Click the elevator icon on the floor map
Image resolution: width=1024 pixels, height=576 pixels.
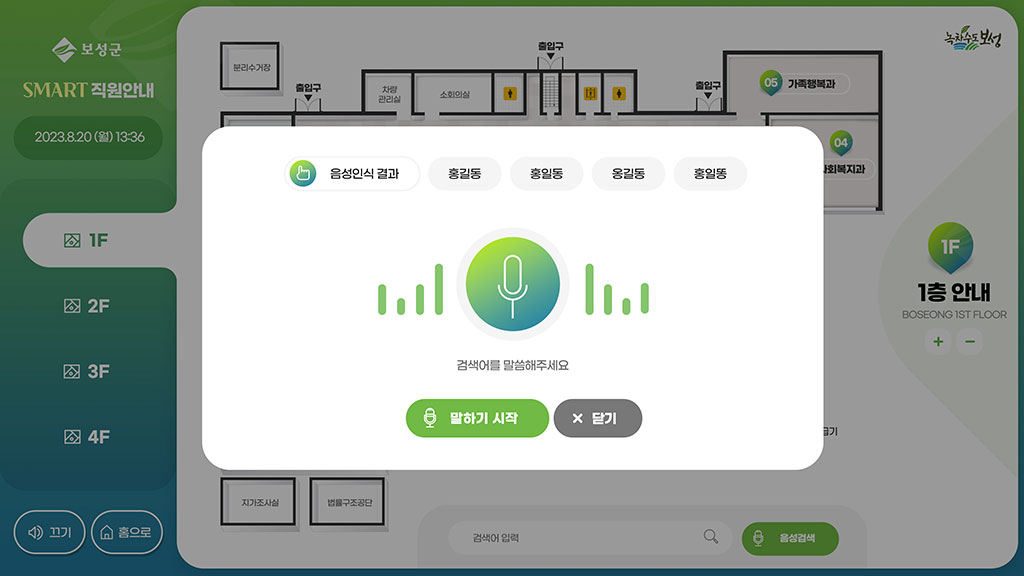tap(590, 94)
